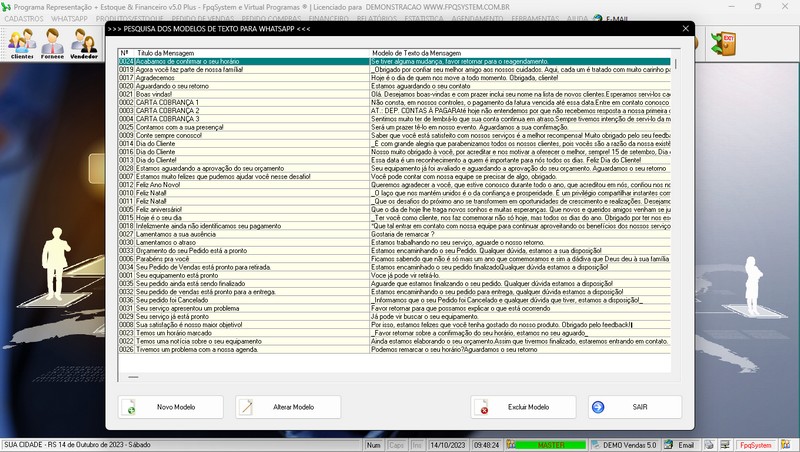This screenshot has height=452, width=800.
Task: Open the FINANCEIRO menu
Action: coord(329,19)
